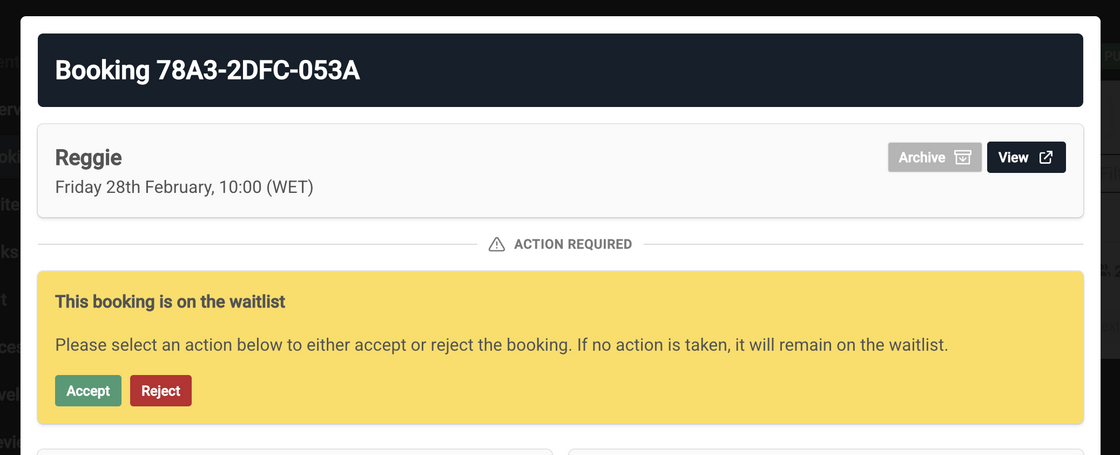Reject the waitlisted booking
This screenshot has width=1120, height=455.
point(160,391)
